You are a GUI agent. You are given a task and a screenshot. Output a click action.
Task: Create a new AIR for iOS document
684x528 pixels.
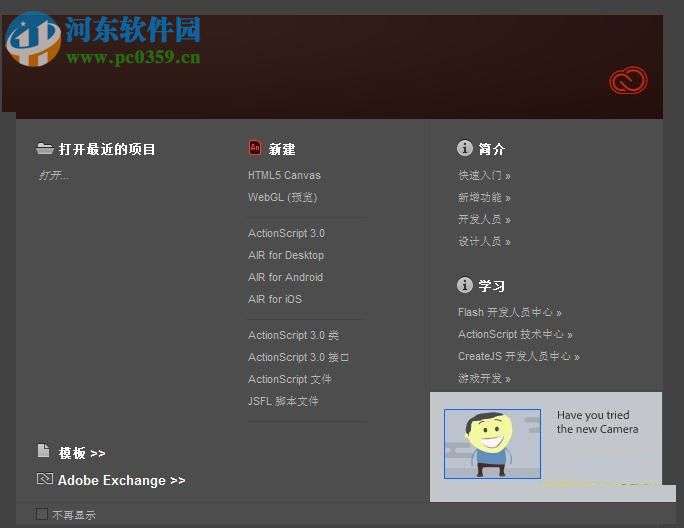(x=275, y=299)
